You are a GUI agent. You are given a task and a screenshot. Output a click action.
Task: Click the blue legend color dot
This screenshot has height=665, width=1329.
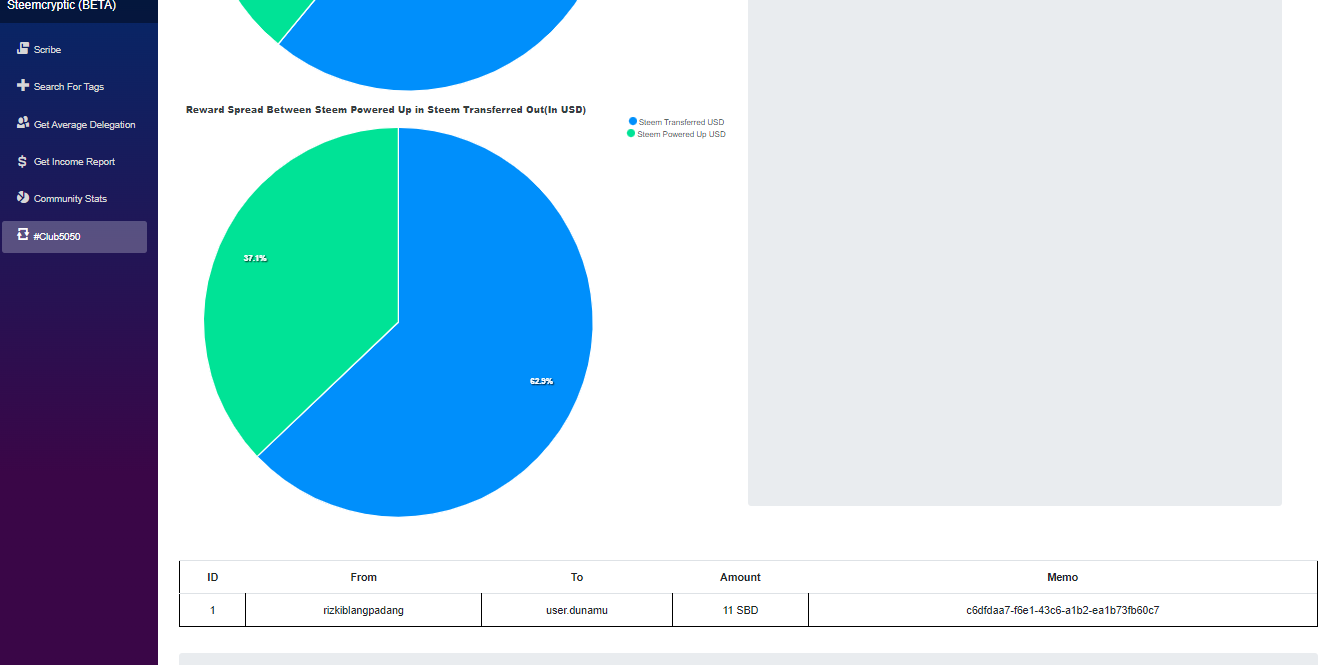point(633,121)
